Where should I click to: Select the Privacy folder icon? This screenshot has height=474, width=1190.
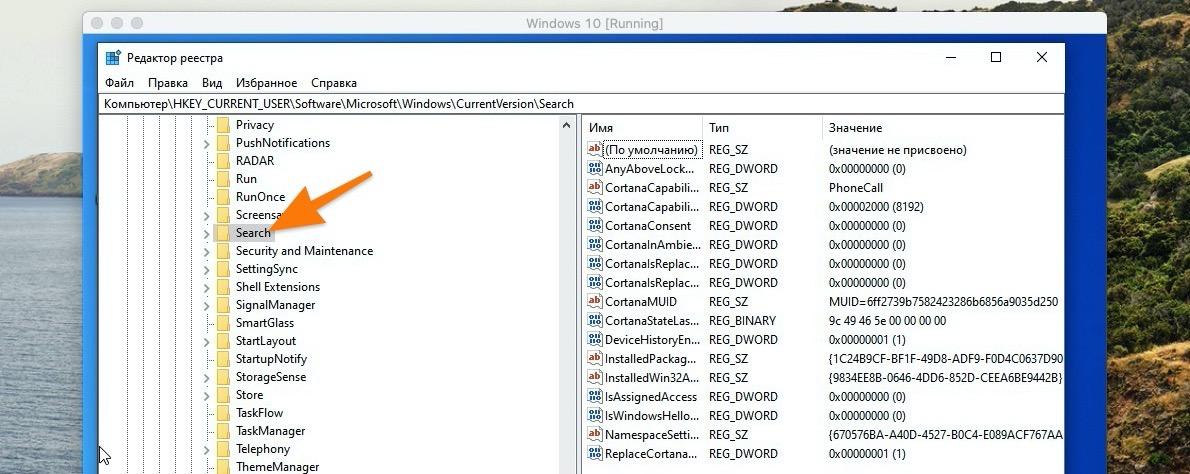223,124
